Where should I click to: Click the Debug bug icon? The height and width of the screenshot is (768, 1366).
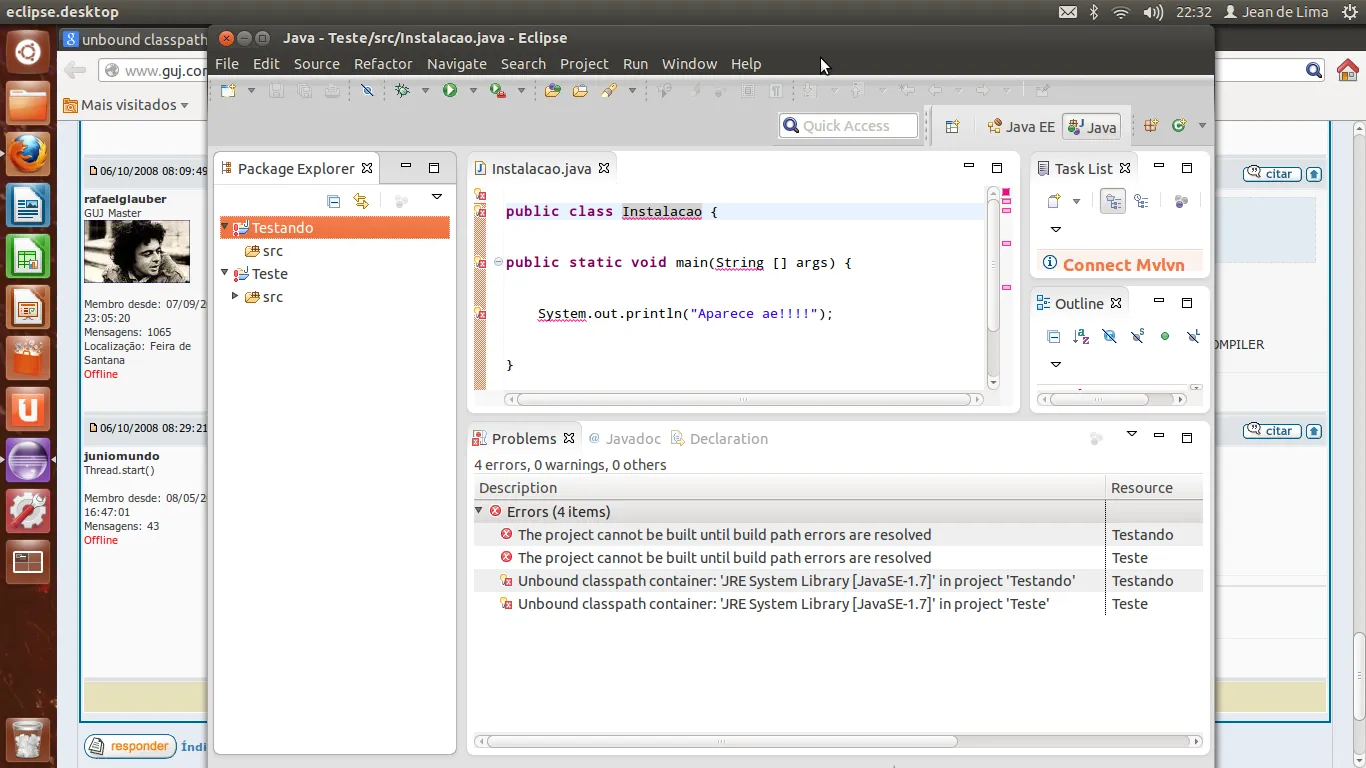coord(403,91)
